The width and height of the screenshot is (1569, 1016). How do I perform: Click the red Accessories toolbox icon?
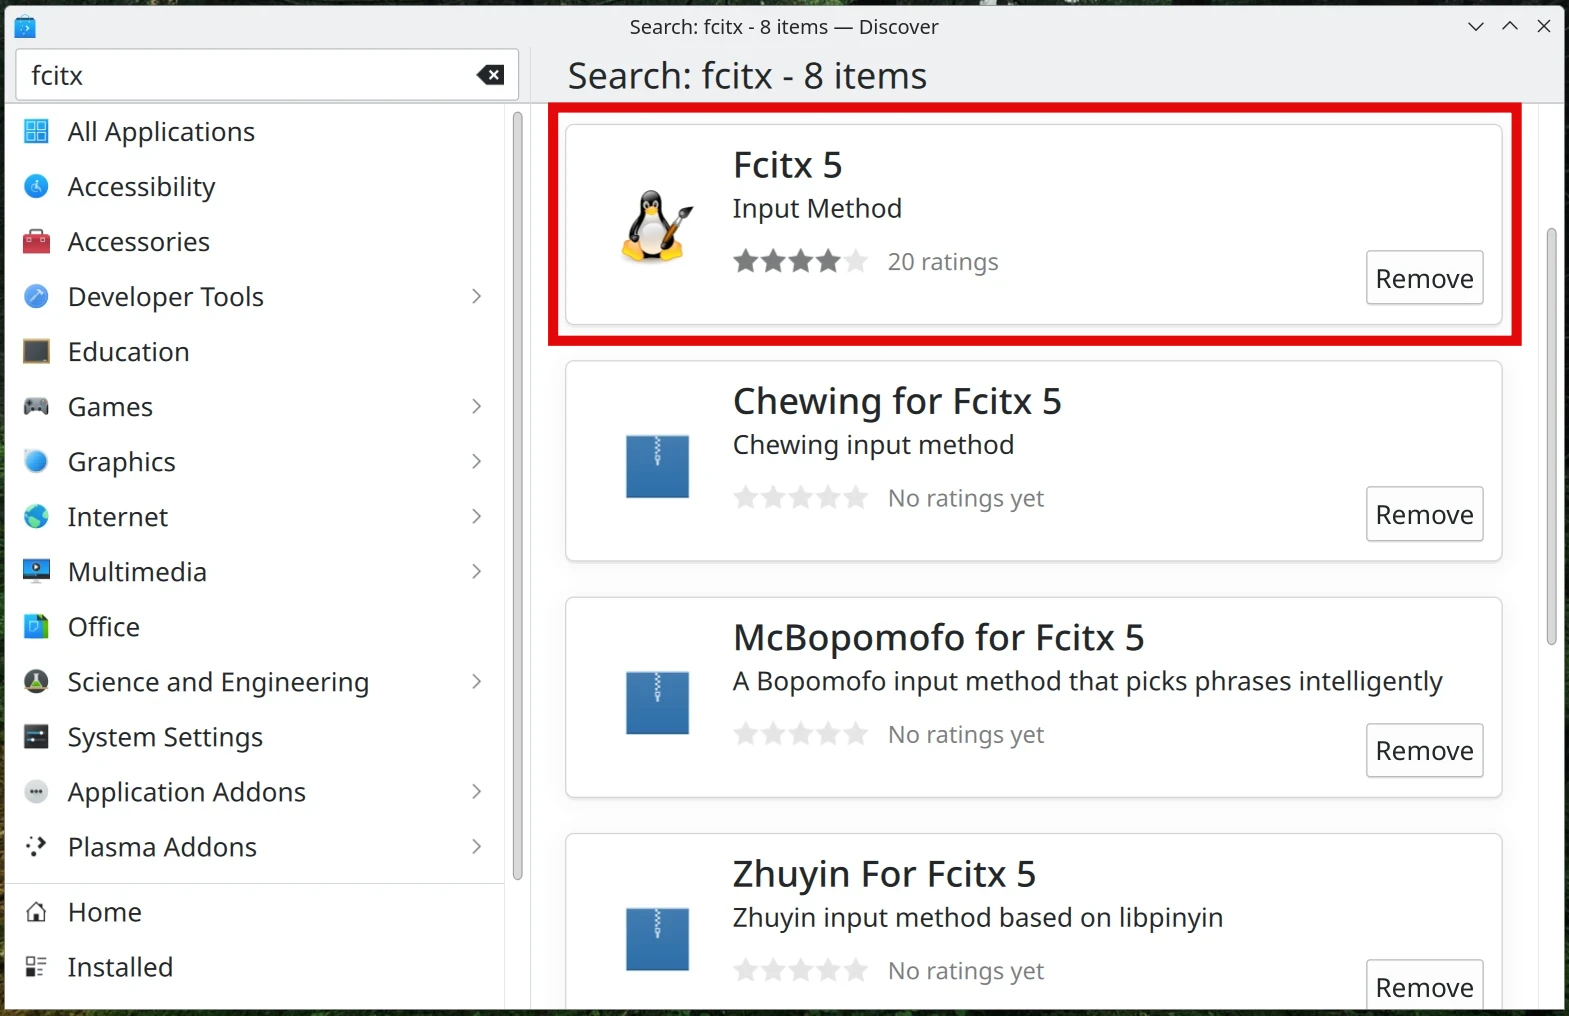pyautogui.click(x=36, y=241)
